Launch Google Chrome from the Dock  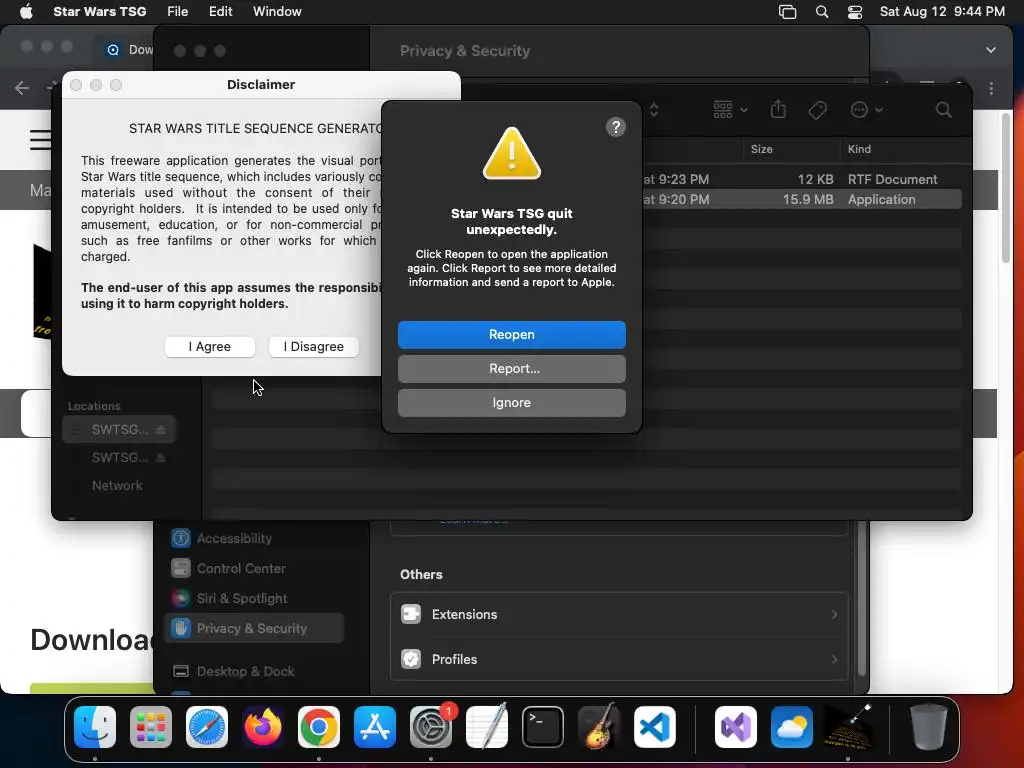[319, 727]
